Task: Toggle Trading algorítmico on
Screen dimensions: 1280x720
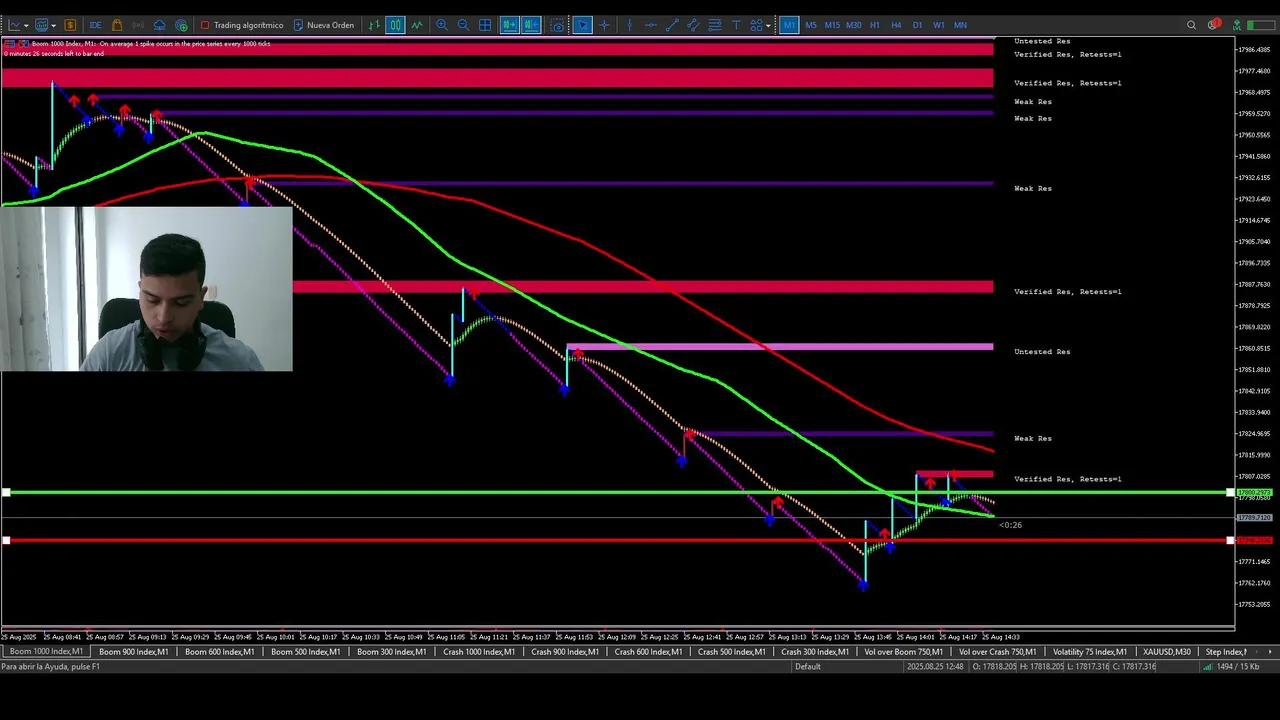Action: click(242, 25)
